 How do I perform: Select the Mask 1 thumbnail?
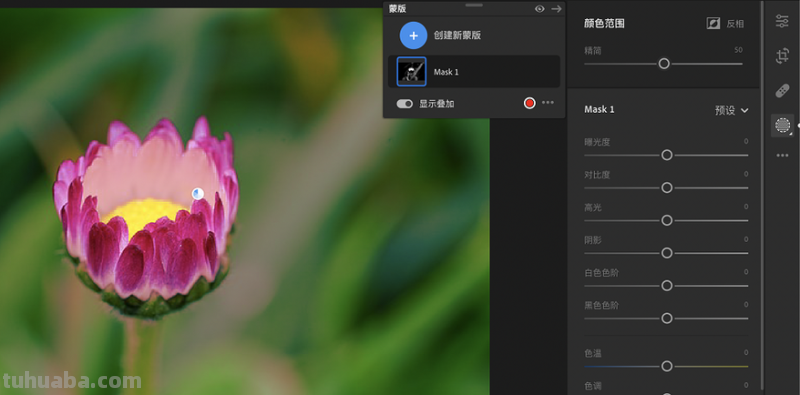[x=411, y=71]
